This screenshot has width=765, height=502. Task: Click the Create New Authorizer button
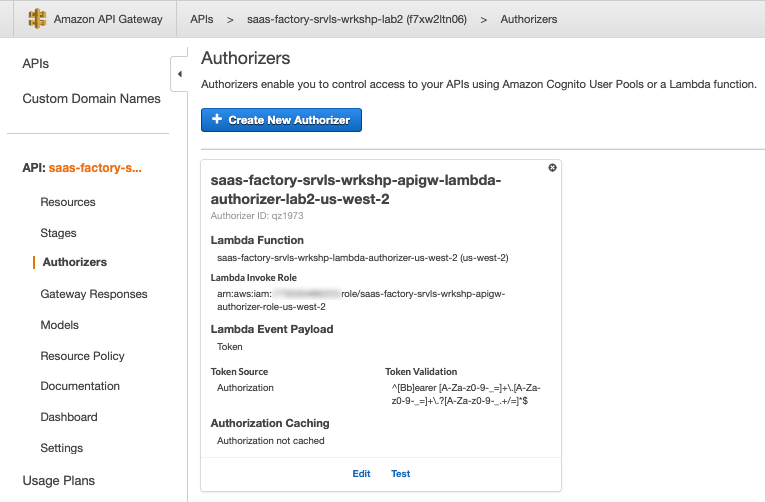pyautogui.click(x=282, y=120)
